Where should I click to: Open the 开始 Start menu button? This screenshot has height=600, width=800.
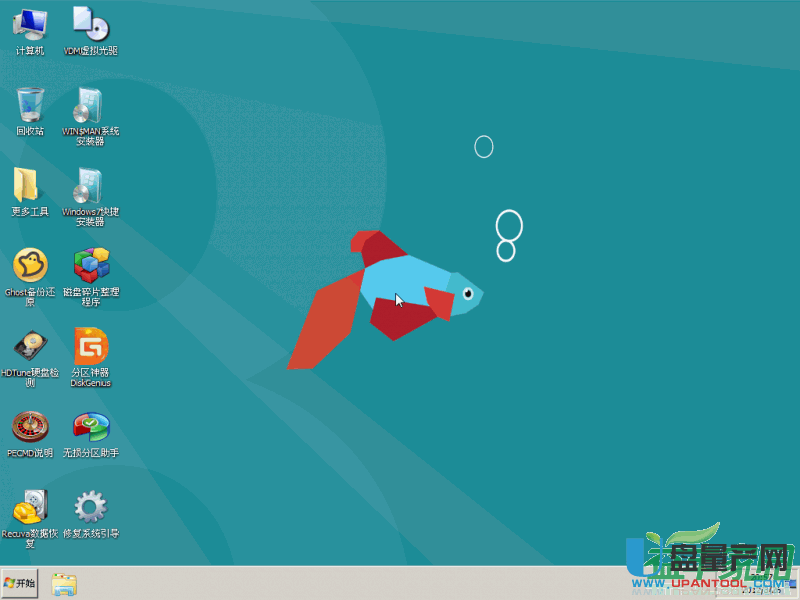pos(20,583)
